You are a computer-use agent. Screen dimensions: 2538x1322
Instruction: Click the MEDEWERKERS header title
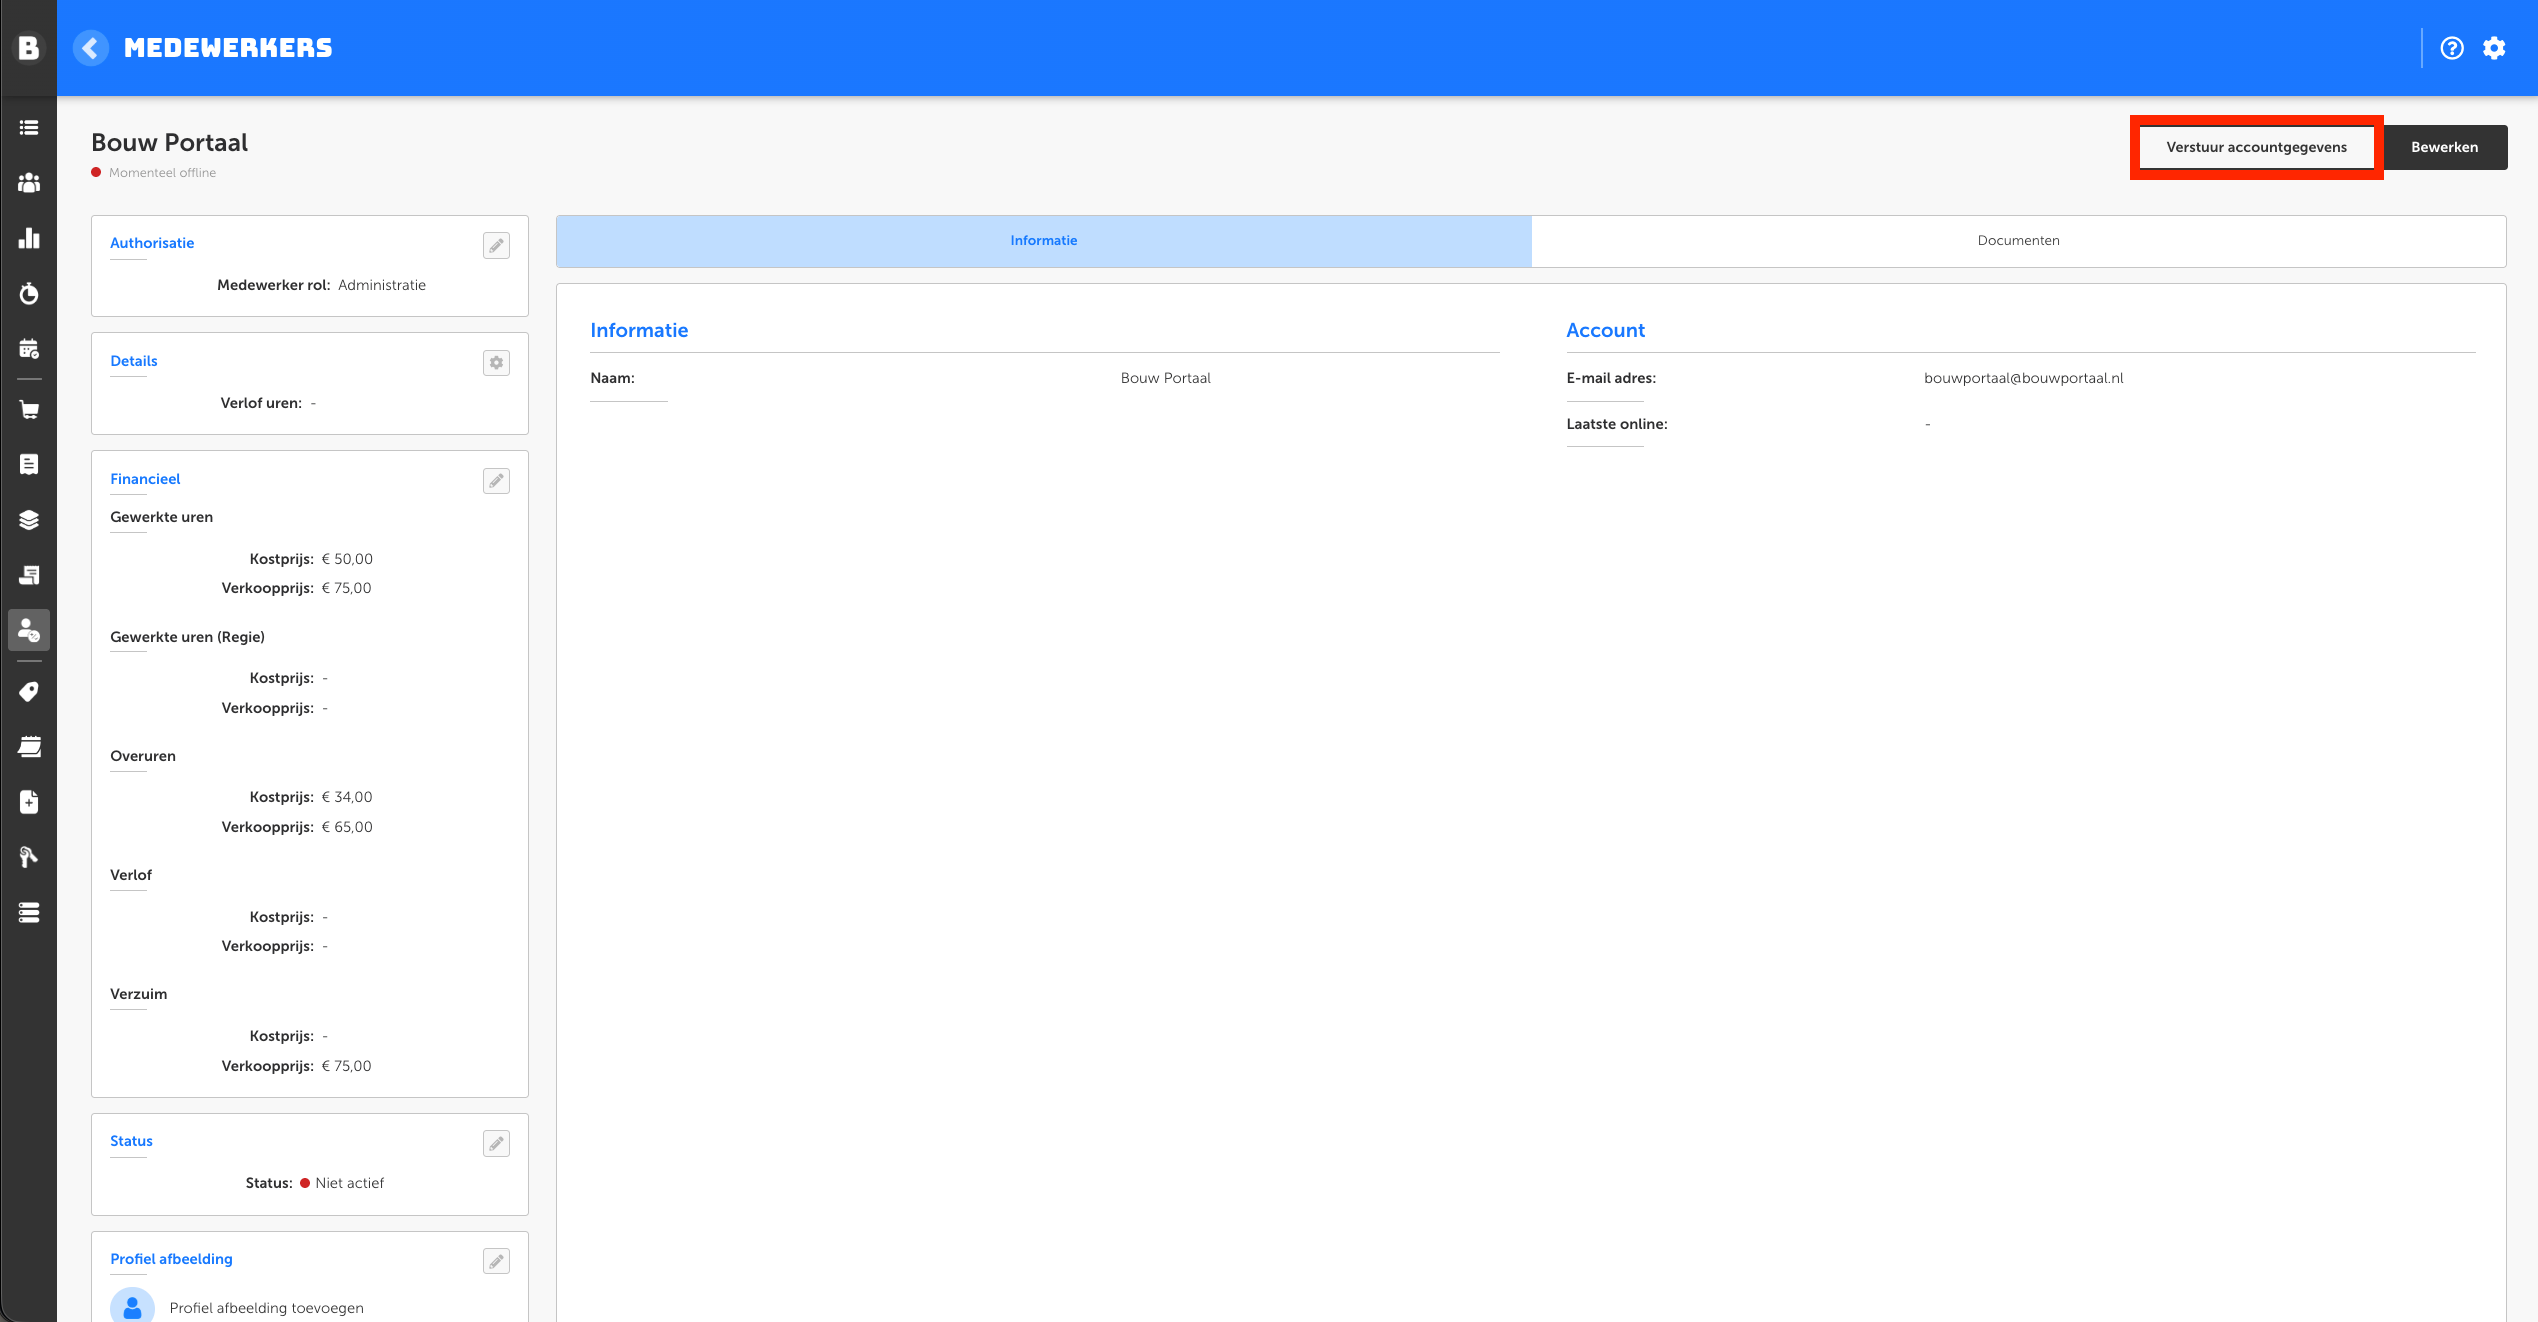click(228, 48)
